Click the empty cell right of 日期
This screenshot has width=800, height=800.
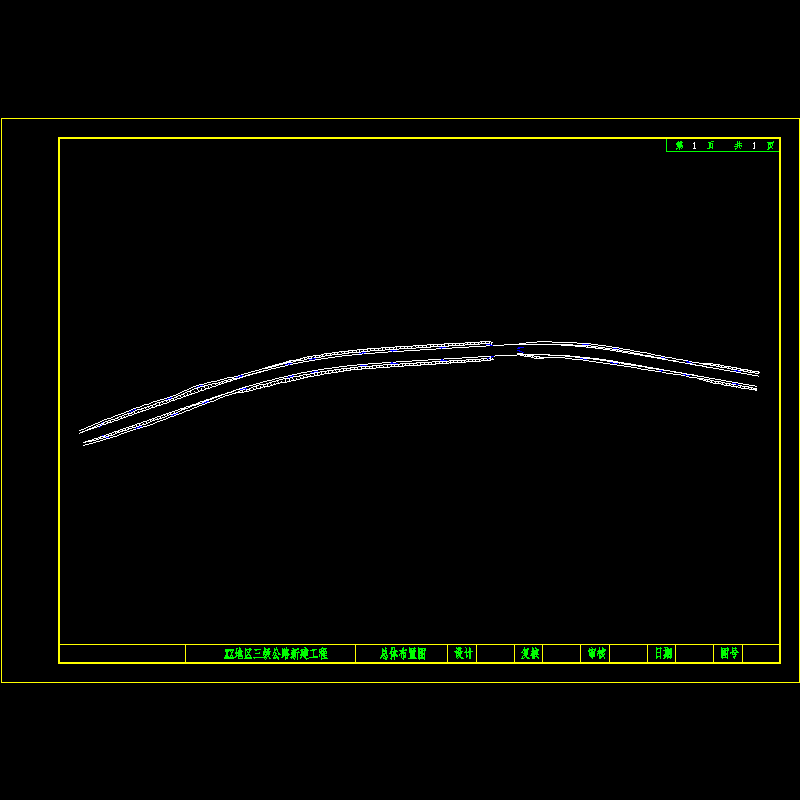pos(693,653)
